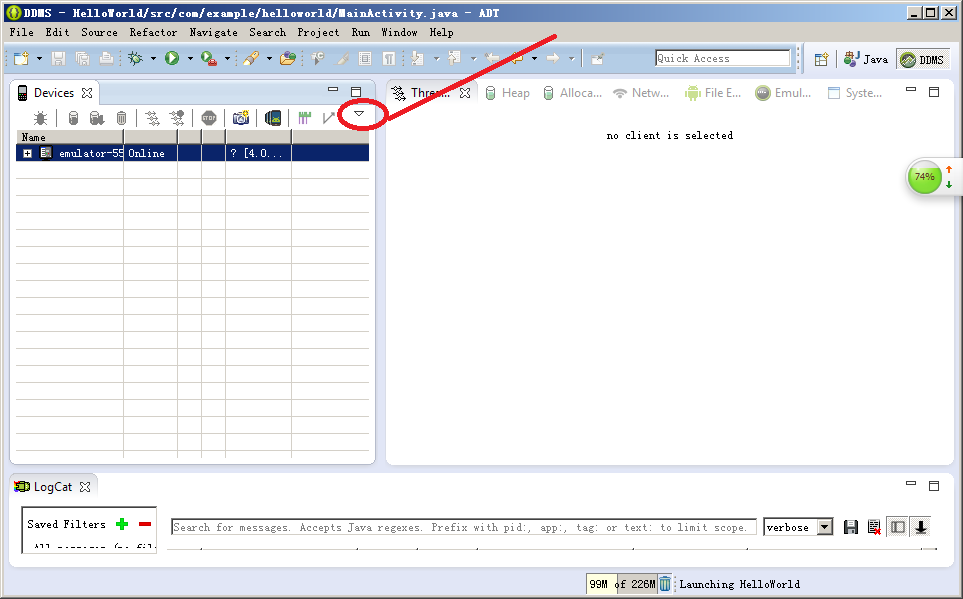This screenshot has height=599, width=963.
Task: Click the Name column header in Devices
Action: point(69,137)
